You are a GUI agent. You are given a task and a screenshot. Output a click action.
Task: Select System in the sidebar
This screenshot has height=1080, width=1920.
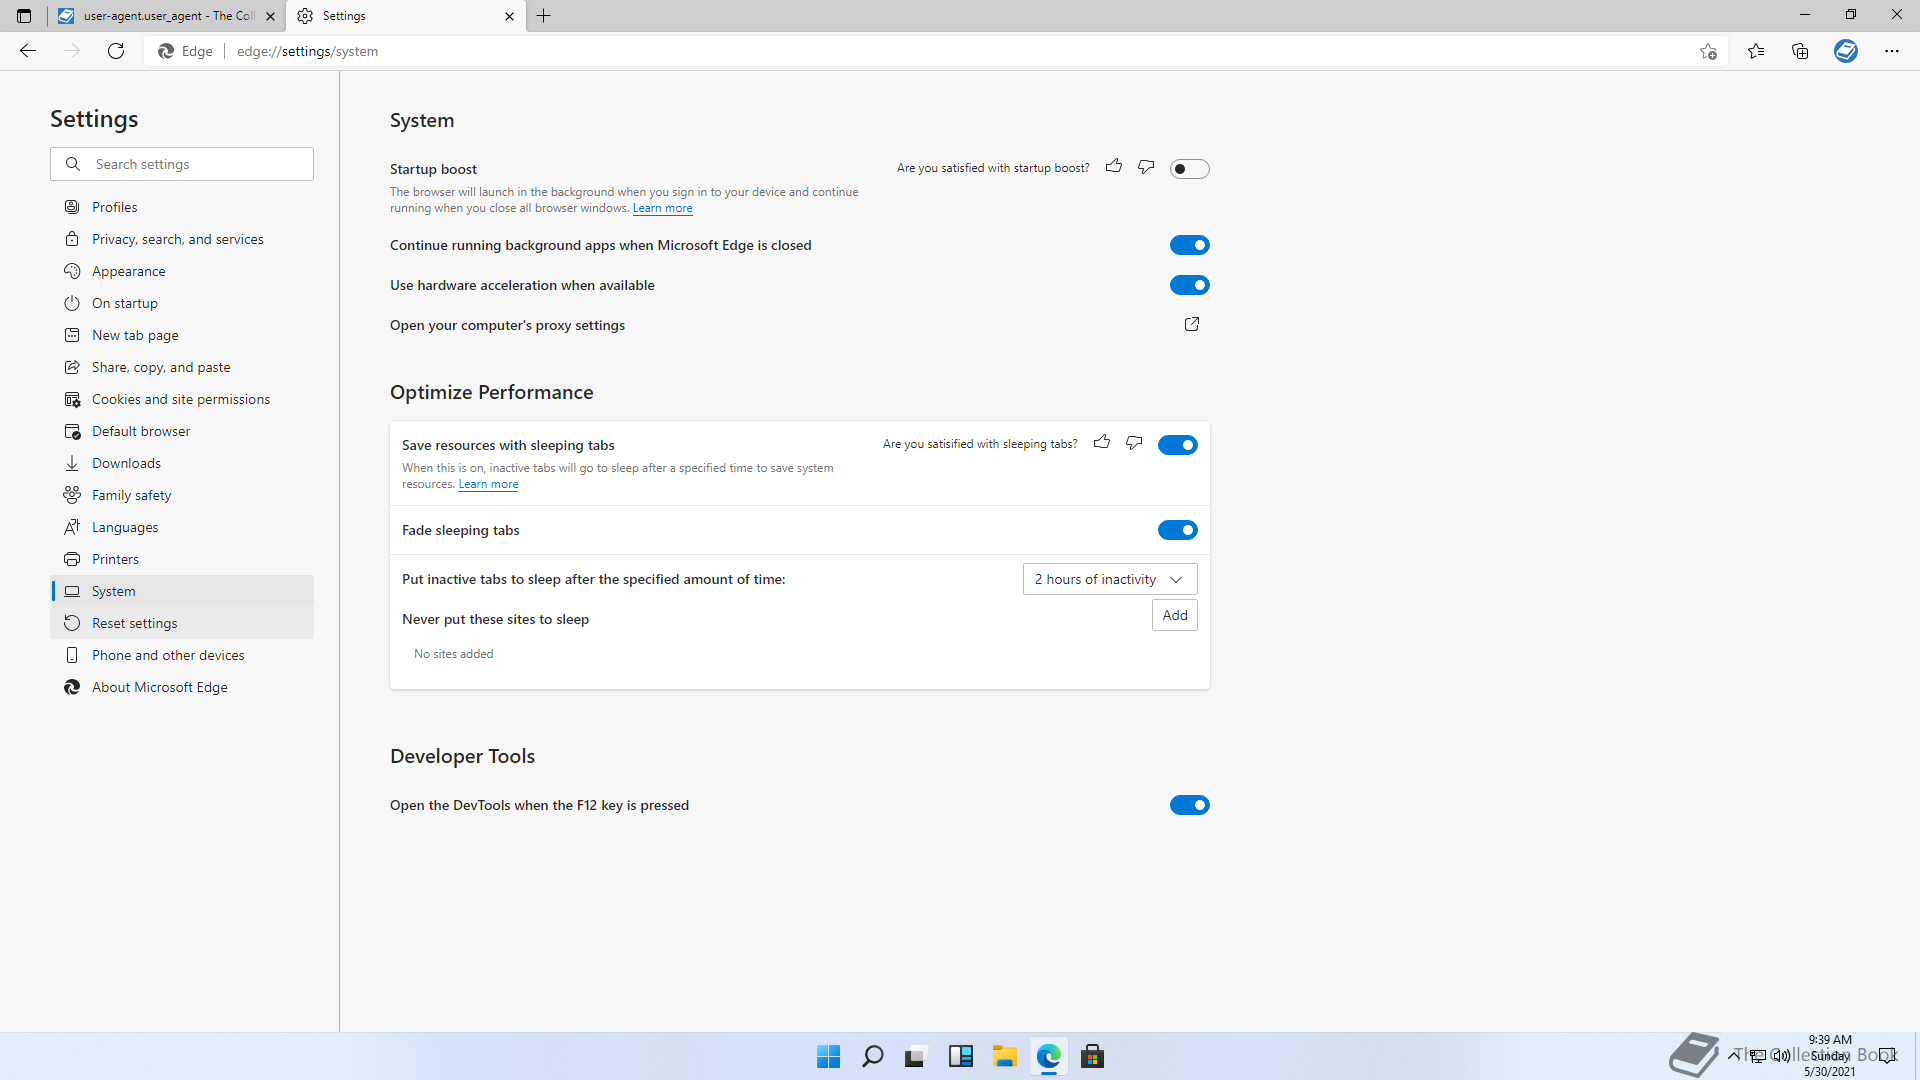pyautogui.click(x=182, y=591)
